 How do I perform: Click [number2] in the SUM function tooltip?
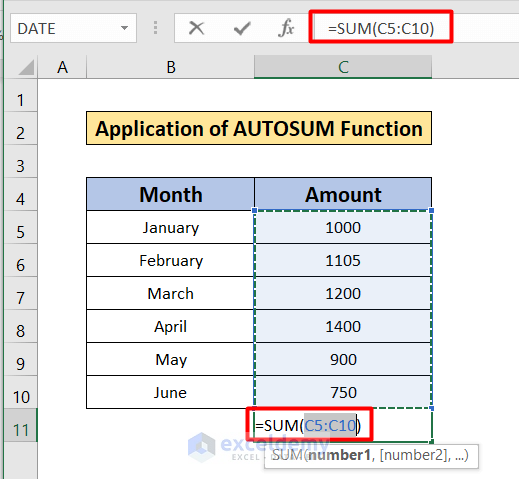tap(413, 455)
